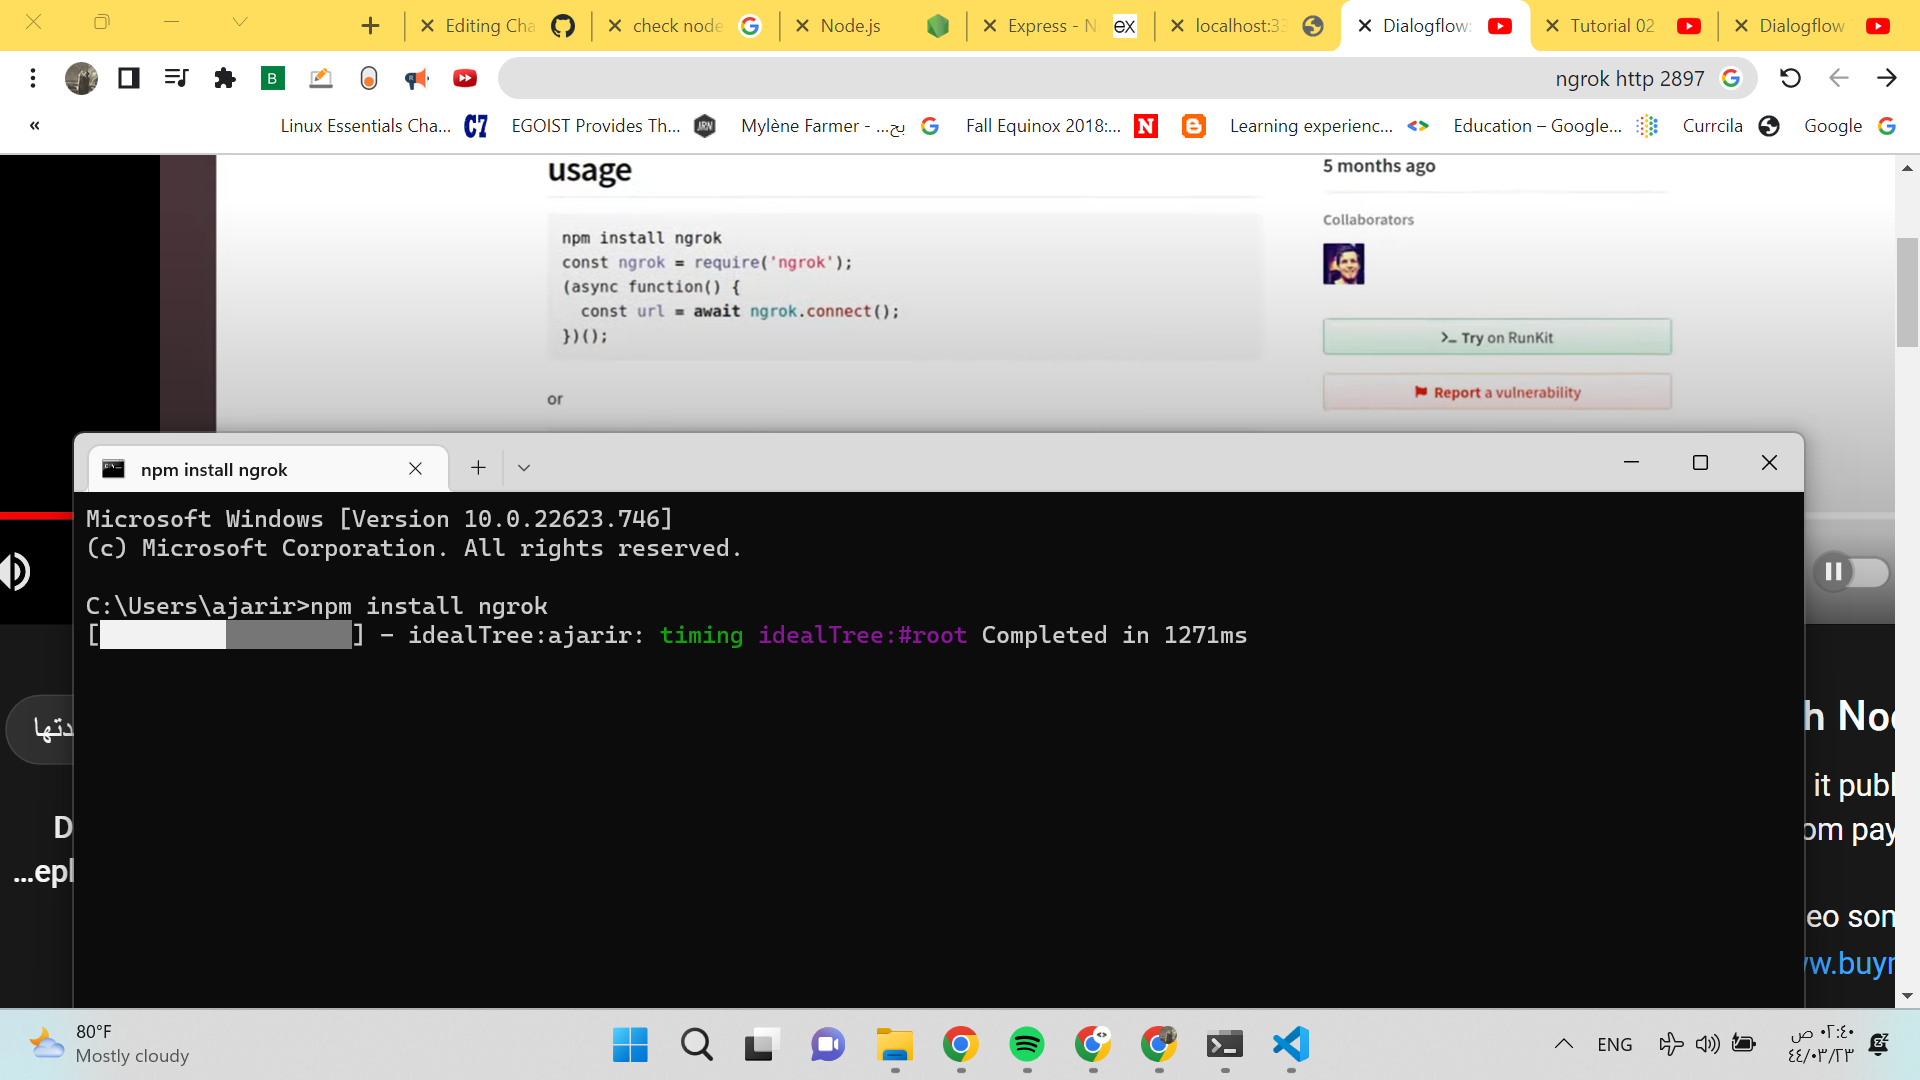The image size is (1920, 1080).
Task: Expand hidden system tray icons
Action: click(x=1565, y=1043)
